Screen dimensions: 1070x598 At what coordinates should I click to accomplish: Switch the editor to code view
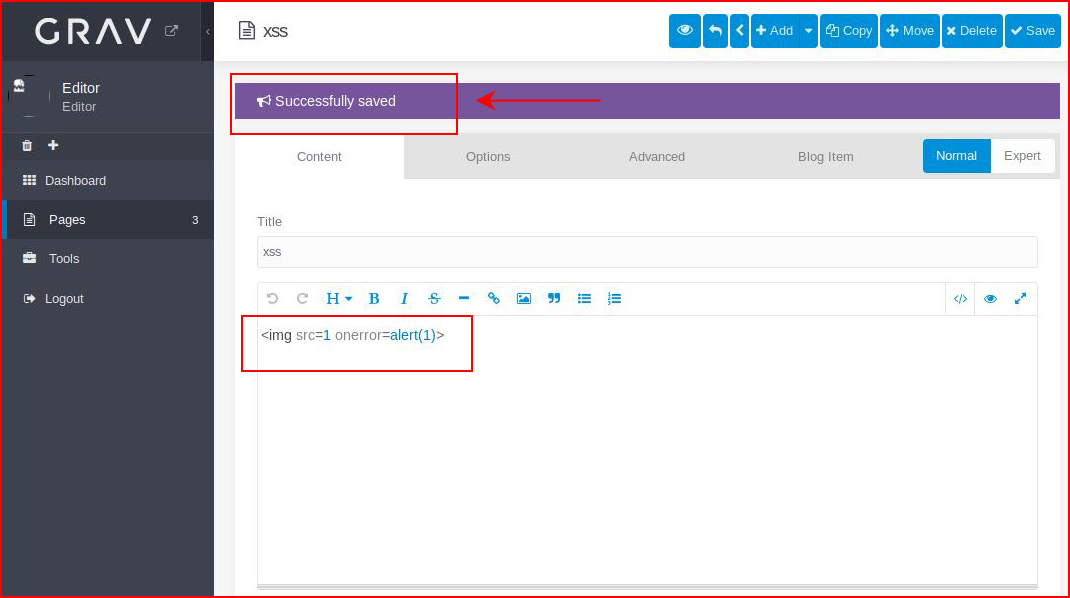(x=960, y=298)
